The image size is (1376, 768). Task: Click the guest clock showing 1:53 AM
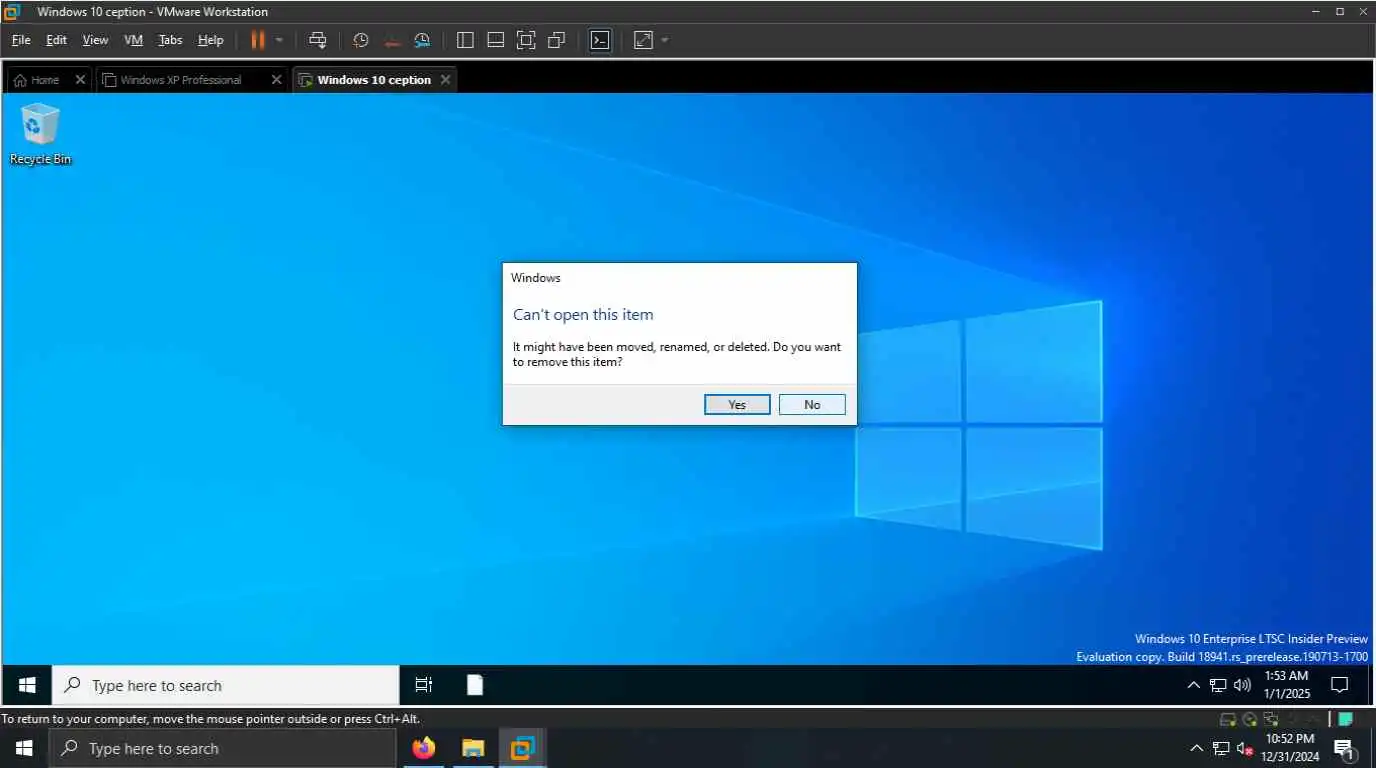1286,685
